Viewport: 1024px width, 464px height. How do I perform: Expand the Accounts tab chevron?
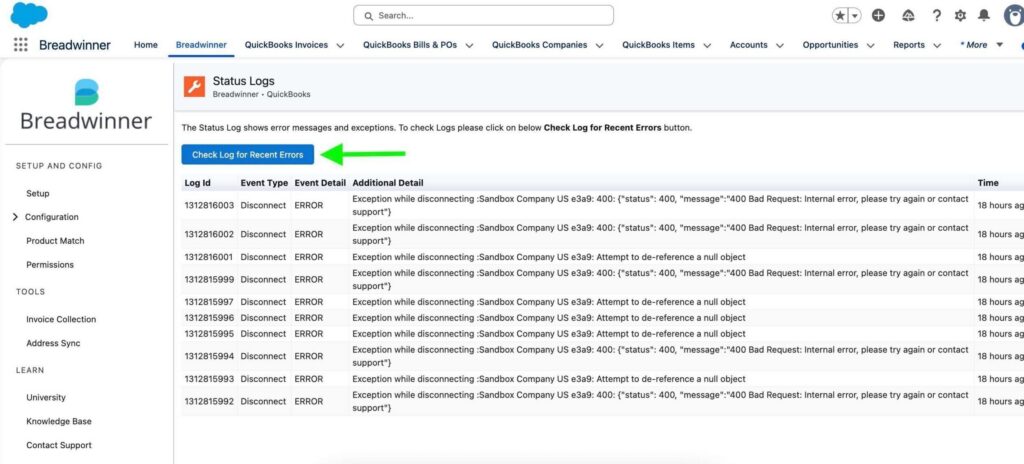coord(780,46)
